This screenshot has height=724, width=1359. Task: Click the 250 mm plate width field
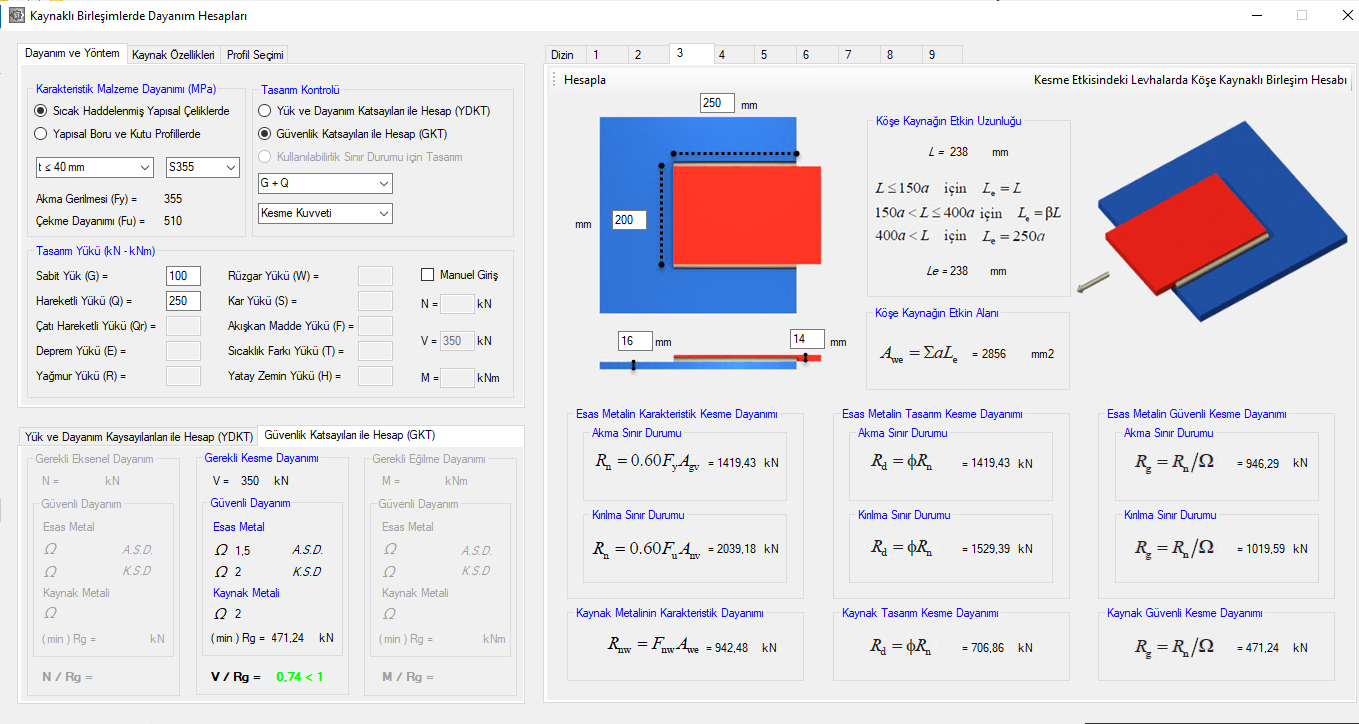point(717,104)
